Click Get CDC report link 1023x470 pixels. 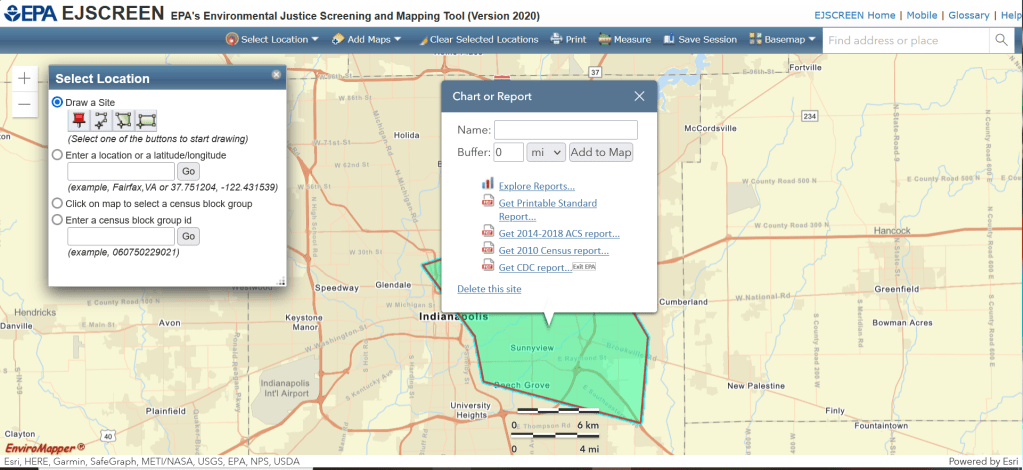[536, 268]
